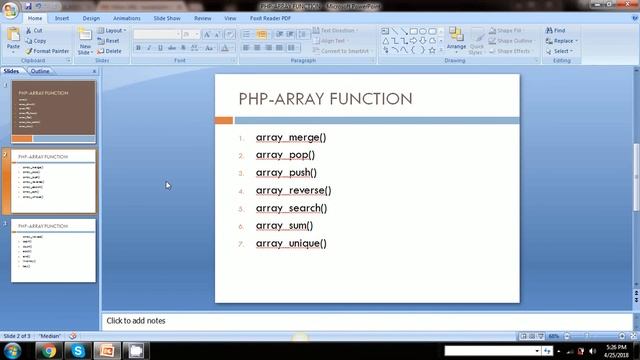Viewport: 640px width, 360px height.
Task: Open the Animations tab
Action: pos(127,18)
